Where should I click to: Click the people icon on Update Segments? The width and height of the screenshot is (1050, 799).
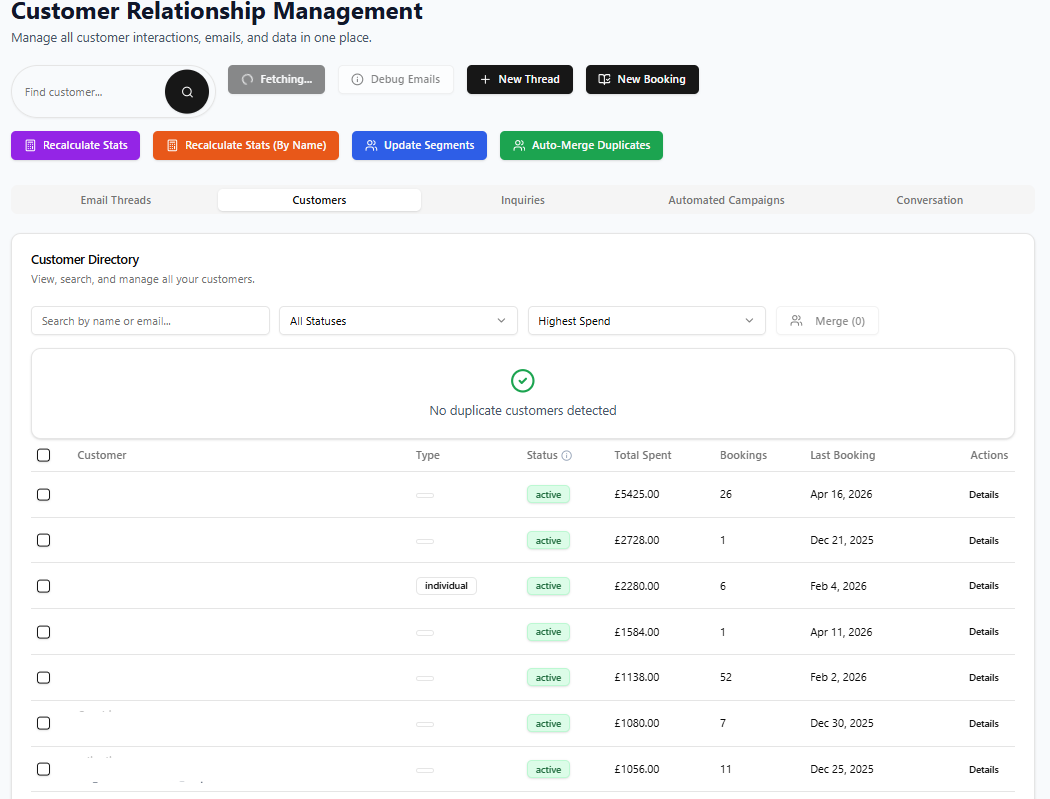coord(371,145)
